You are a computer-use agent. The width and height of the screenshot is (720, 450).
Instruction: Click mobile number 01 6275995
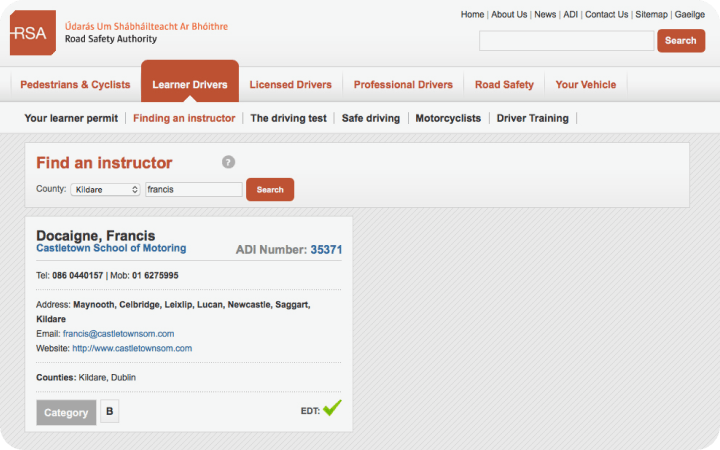click(155, 276)
